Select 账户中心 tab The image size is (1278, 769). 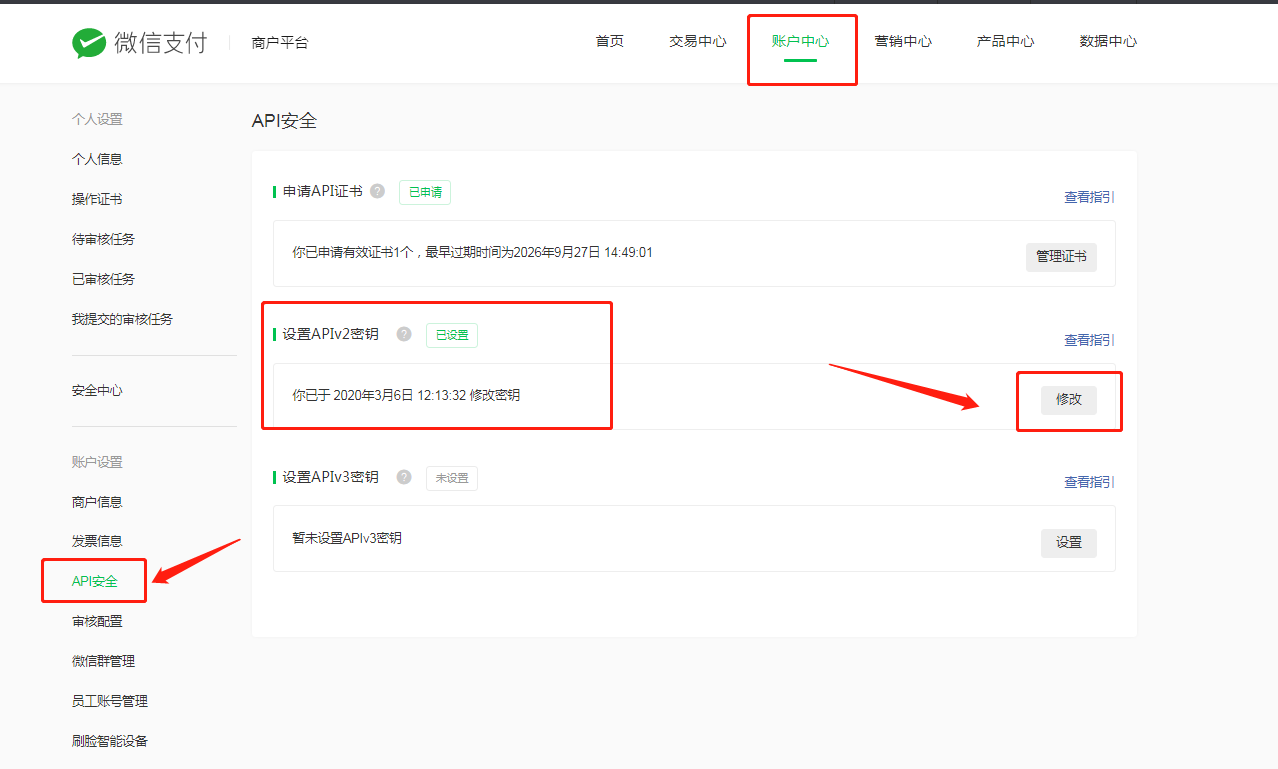[800, 42]
